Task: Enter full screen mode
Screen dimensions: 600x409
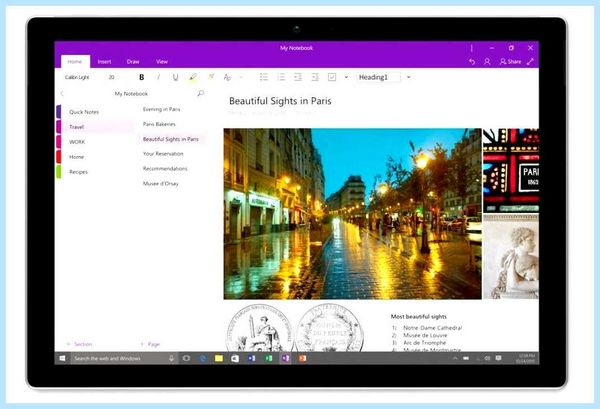Action: coord(530,62)
